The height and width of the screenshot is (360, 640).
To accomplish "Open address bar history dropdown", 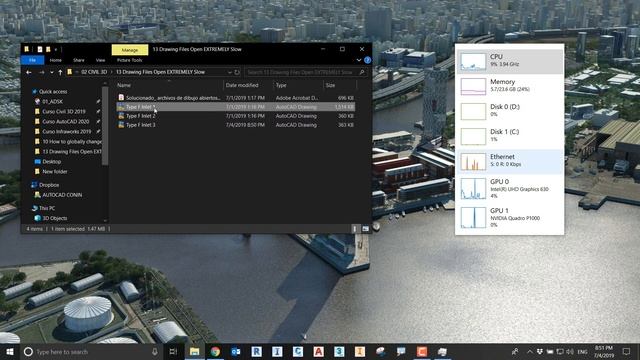I will tap(229, 72).
